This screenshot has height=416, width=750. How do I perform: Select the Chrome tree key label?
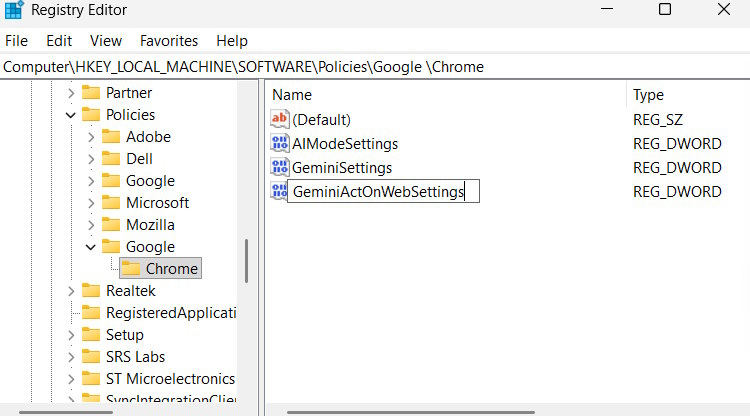click(172, 269)
